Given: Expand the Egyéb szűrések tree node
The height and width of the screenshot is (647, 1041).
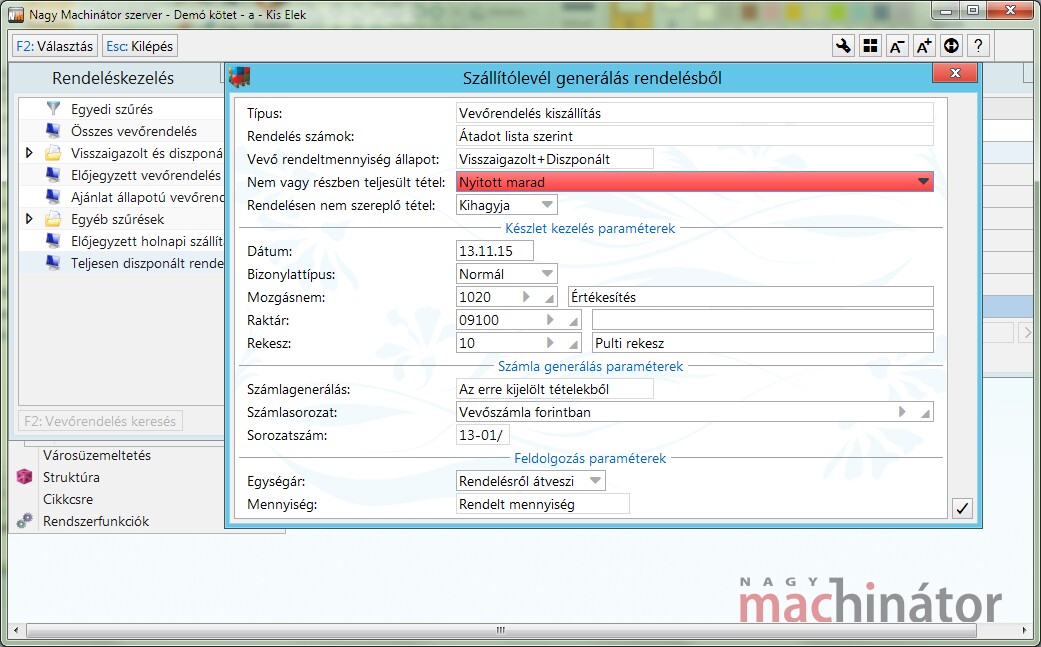Looking at the screenshot, I should [29, 218].
